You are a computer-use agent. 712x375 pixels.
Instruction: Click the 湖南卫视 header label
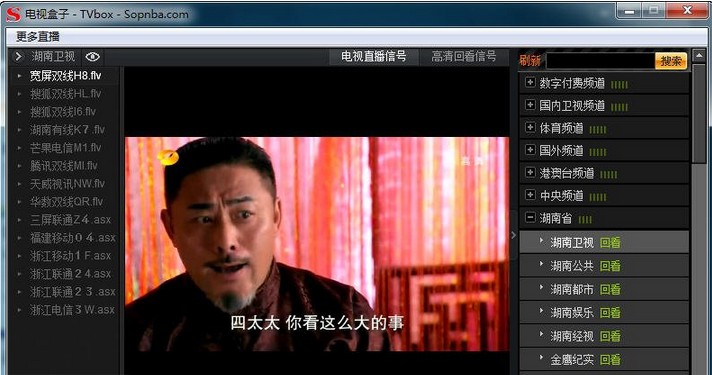point(53,56)
